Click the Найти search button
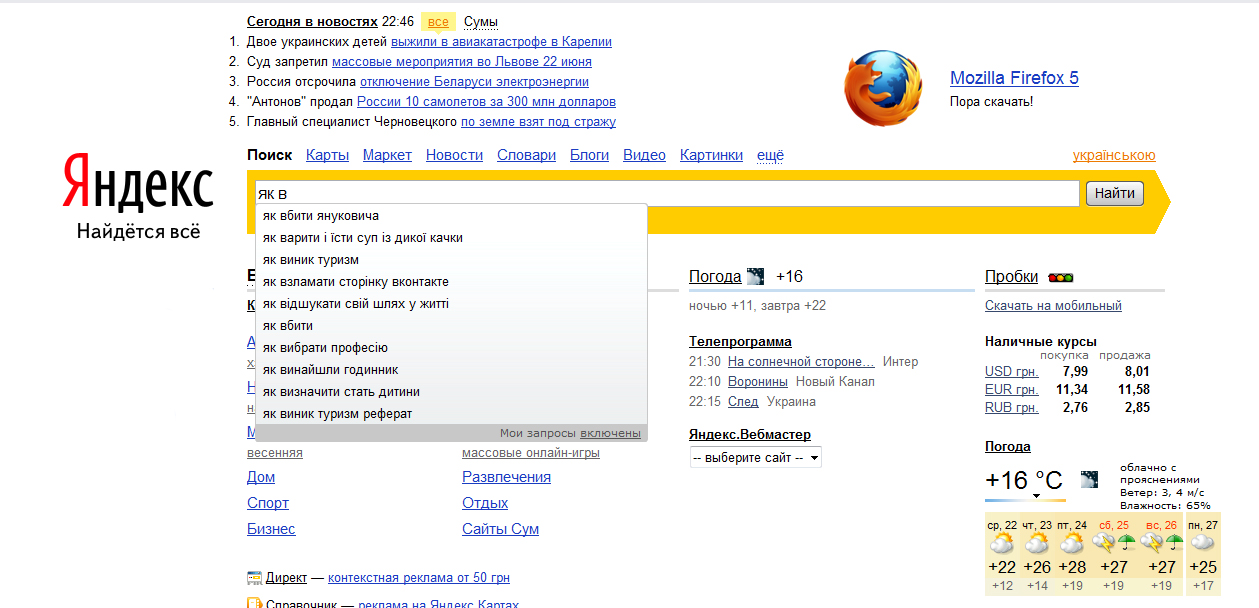The height and width of the screenshot is (608, 1259). click(x=1114, y=193)
